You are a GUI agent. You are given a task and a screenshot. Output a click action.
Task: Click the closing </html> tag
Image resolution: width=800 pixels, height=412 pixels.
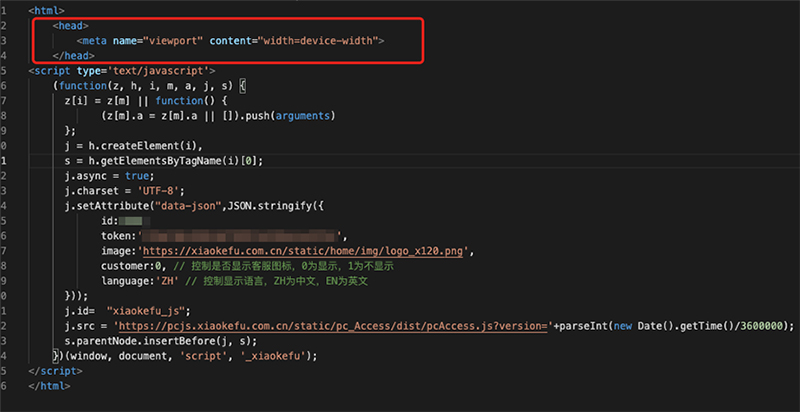(x=49, y=387)
